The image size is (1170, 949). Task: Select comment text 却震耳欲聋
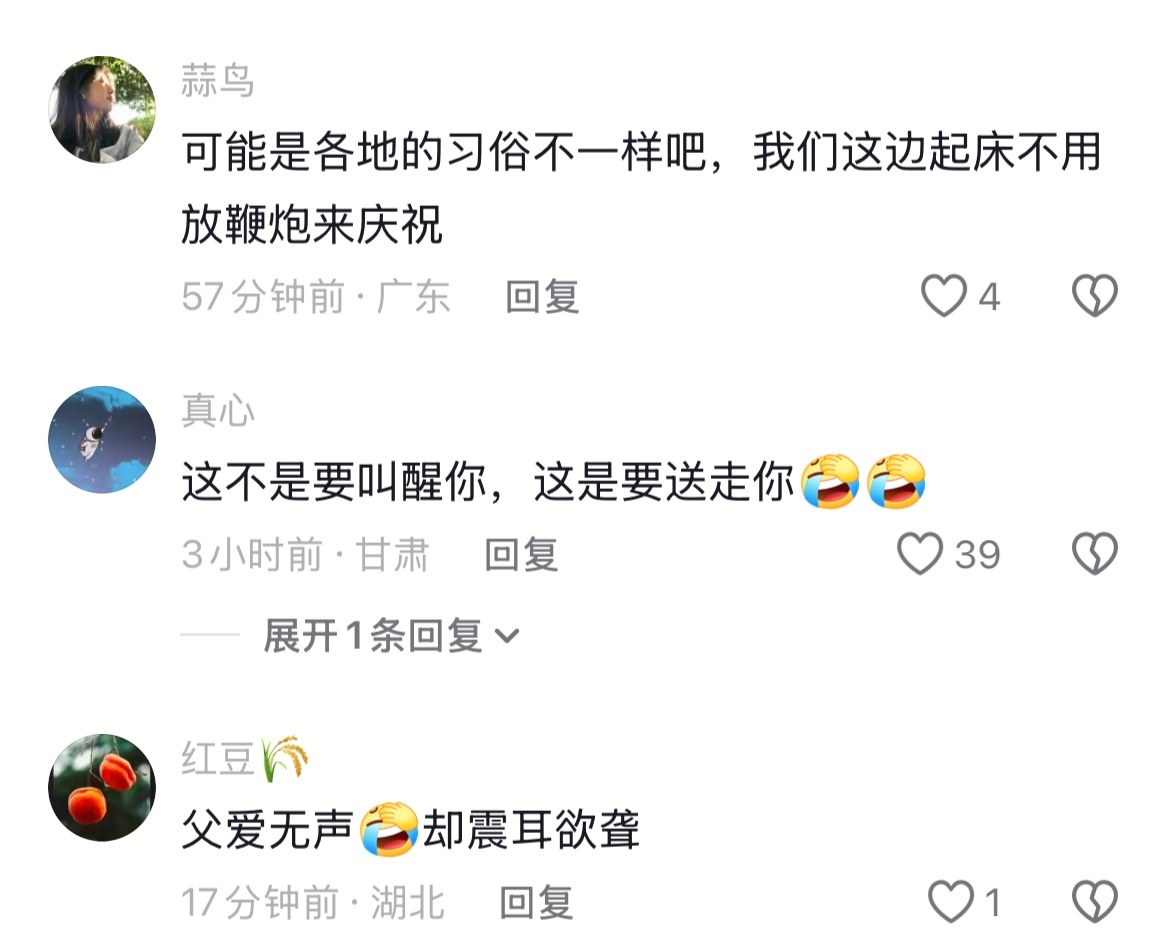click(531, 829)
